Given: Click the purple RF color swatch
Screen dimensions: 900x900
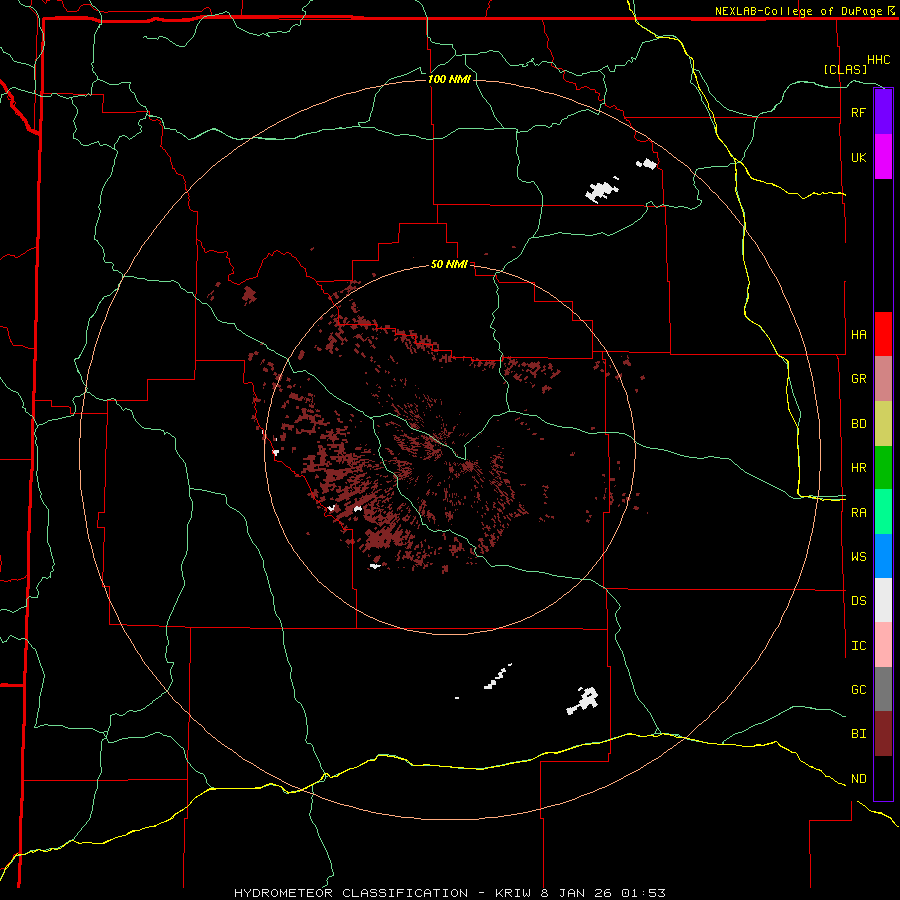Looking at the screenshot, I should point(883,112).
